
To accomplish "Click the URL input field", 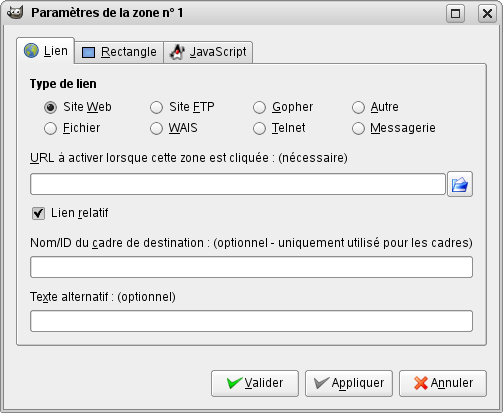I will point(238,184).
